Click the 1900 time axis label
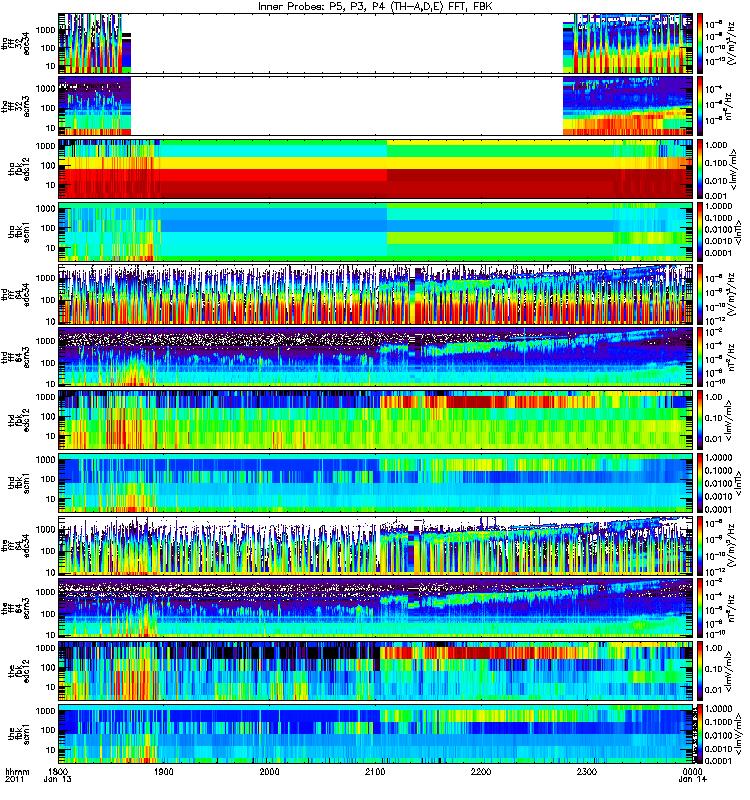 point(164,771)
